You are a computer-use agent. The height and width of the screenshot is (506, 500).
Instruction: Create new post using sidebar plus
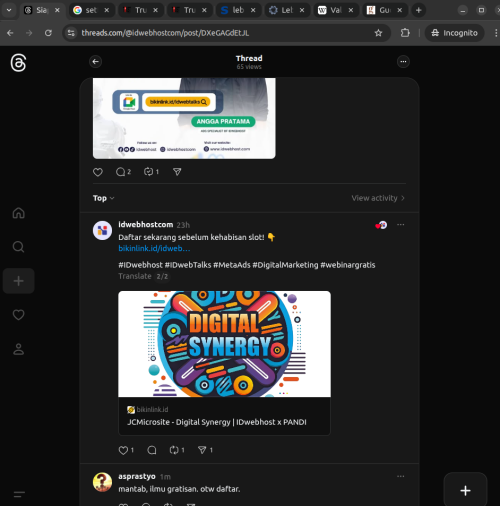(x=18, y=281)
